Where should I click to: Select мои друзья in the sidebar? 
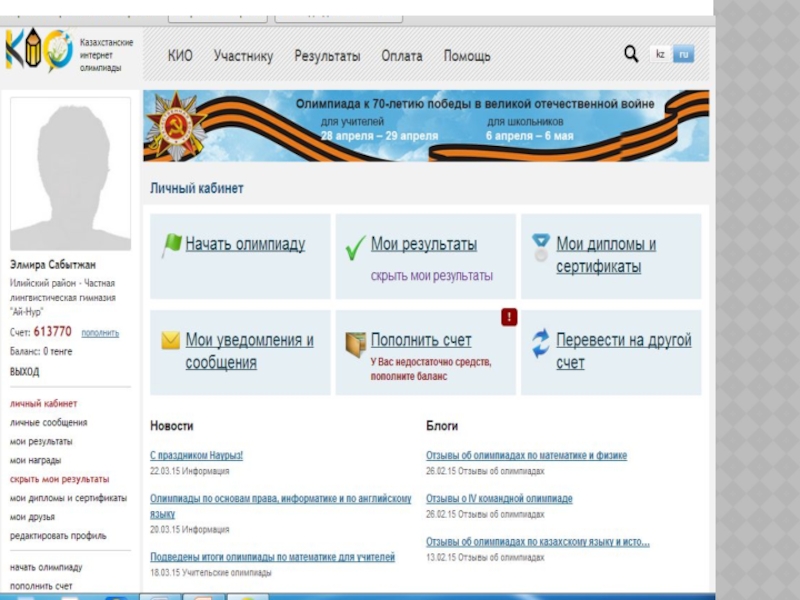(32, 517)
